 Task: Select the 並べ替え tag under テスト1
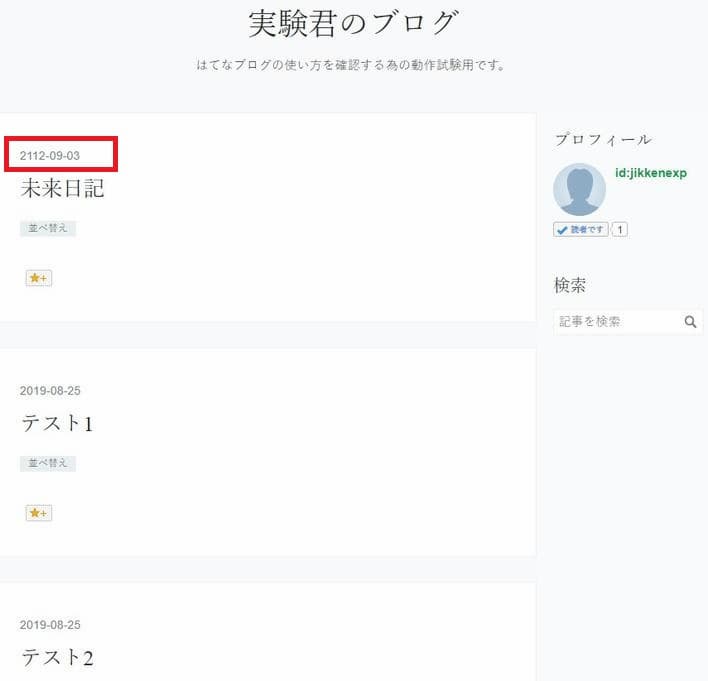pyautogui.click(x=48, y=463)
